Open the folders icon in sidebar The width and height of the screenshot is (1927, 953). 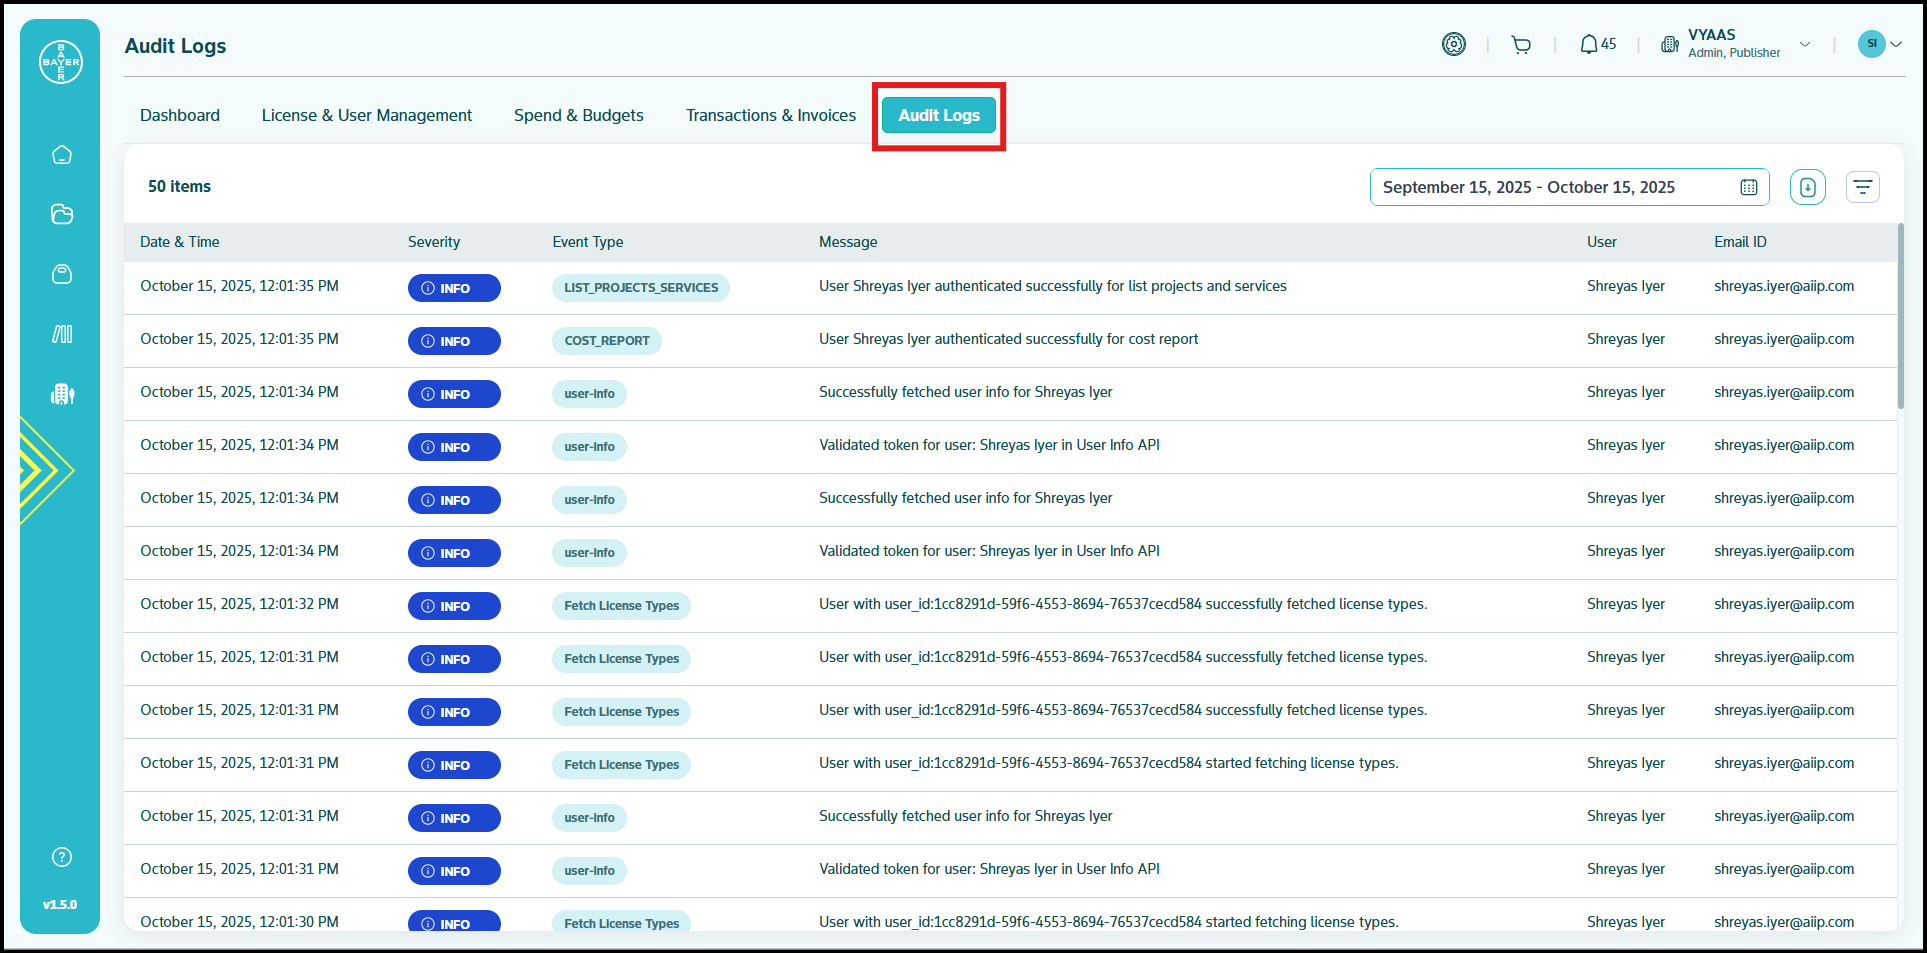[x=62, y=214]
